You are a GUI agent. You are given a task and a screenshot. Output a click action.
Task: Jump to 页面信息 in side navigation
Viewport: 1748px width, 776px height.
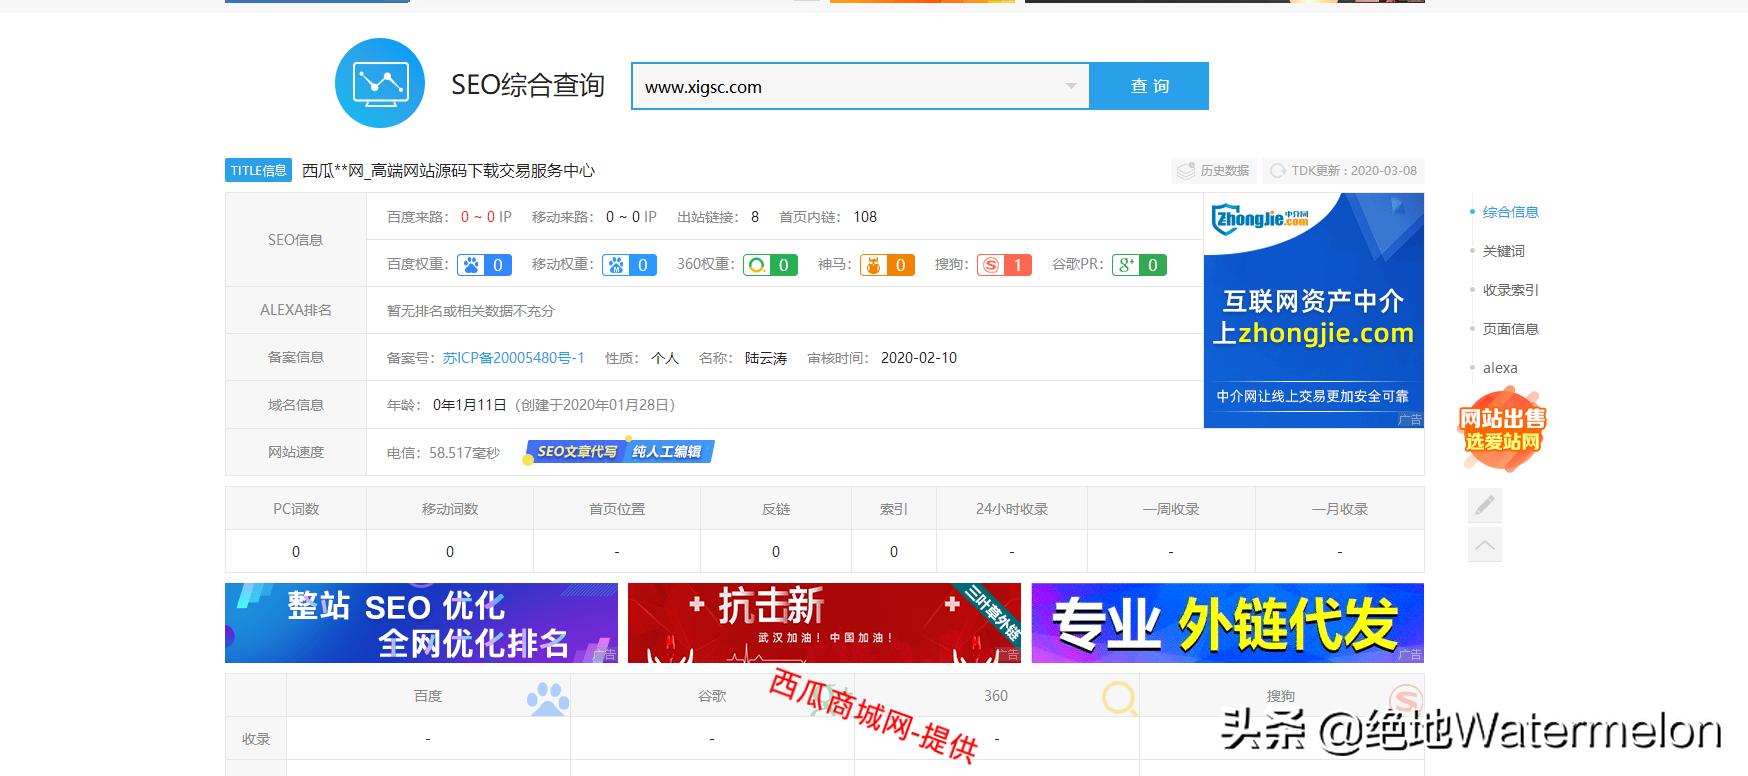point(1510,329)
